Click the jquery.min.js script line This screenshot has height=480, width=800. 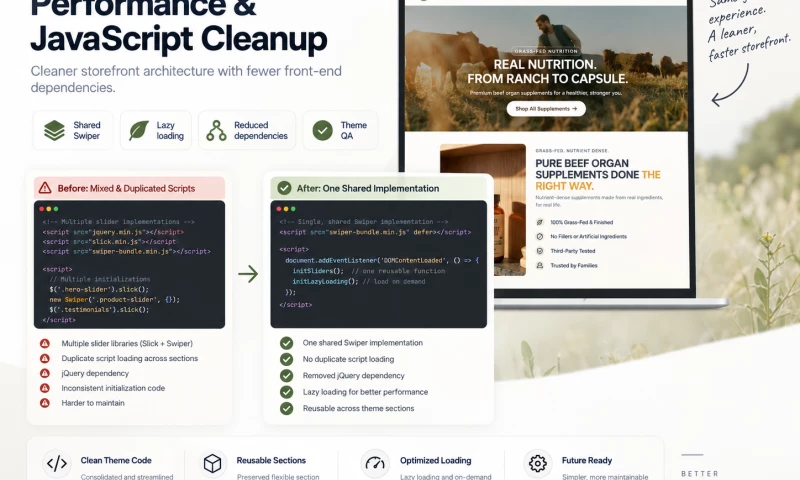(x=113, y=232)
